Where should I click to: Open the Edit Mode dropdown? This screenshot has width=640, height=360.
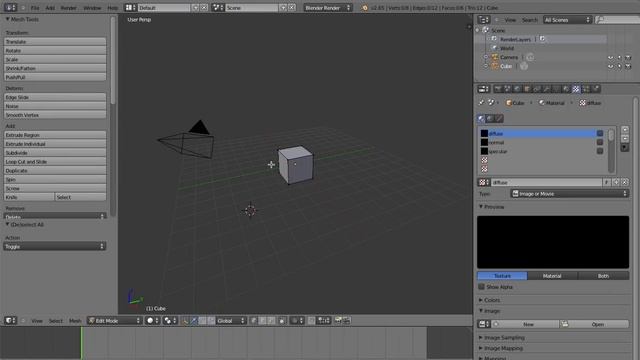click(114, 320)
